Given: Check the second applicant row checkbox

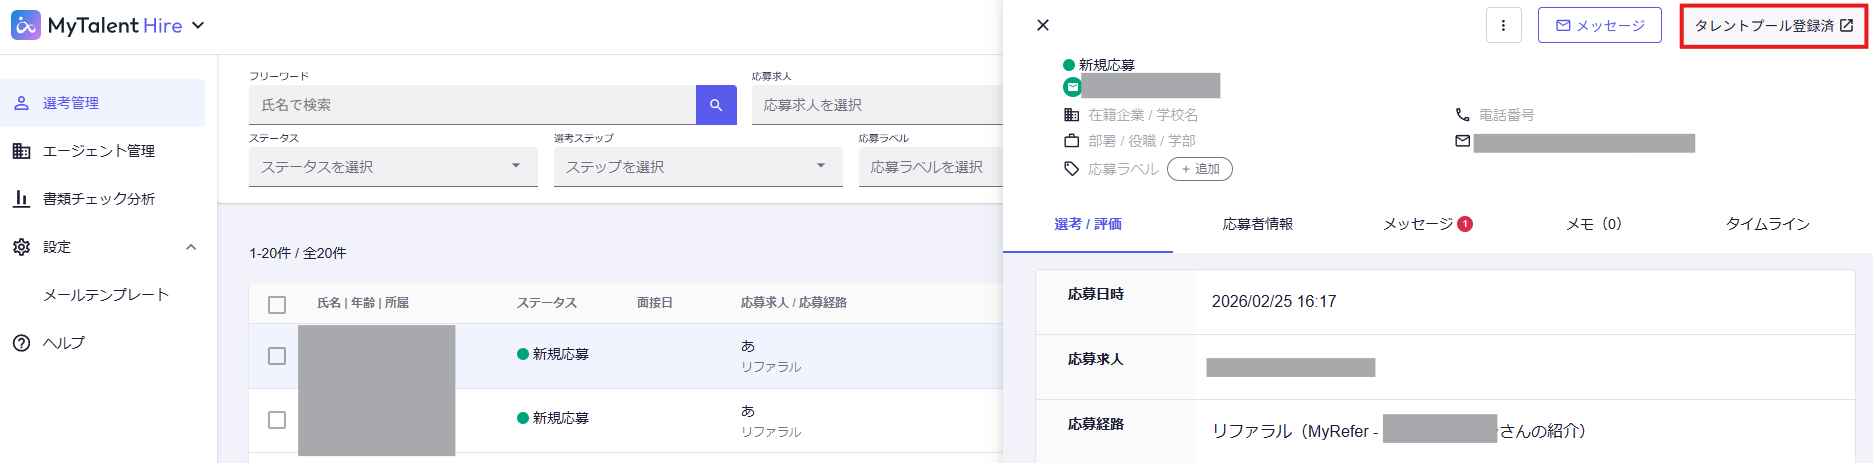Looking at the screenshot, I should [x=277, y=420].
